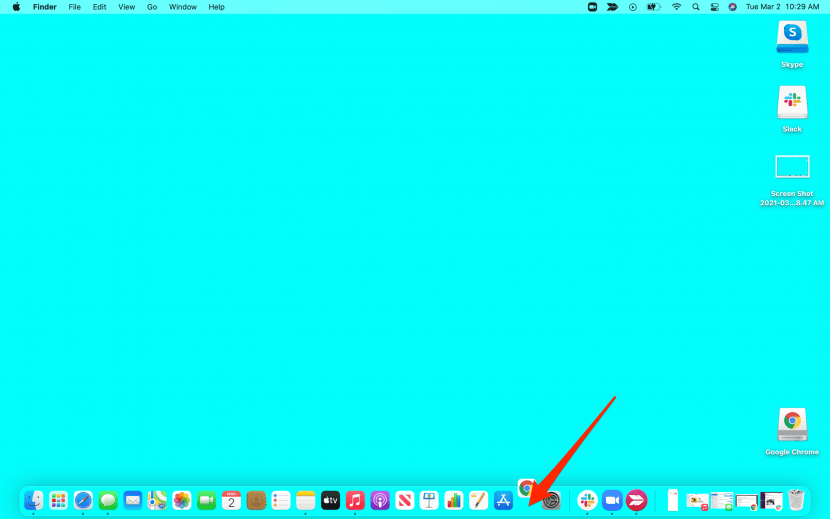Launch Safari from the Dock
The image size is (830, 519).
point(83,500)
